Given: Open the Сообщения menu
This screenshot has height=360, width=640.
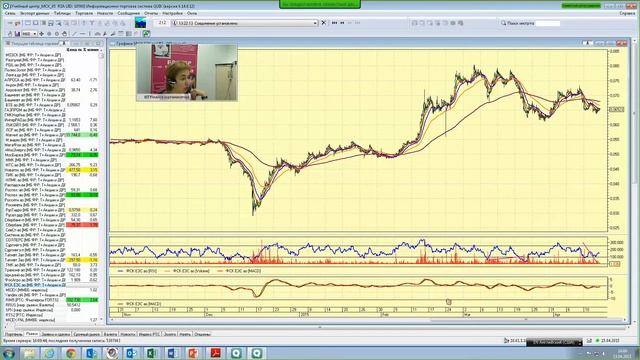Looking at the screenshot, I should 128,13.
